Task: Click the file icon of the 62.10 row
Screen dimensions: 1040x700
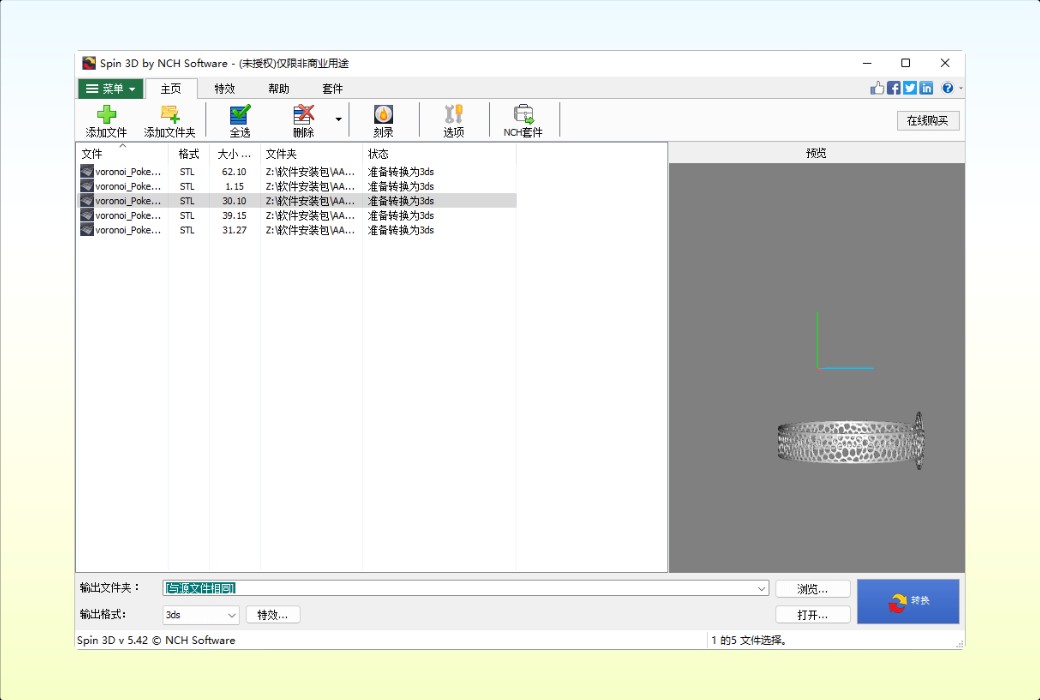Action: [87, 171]
